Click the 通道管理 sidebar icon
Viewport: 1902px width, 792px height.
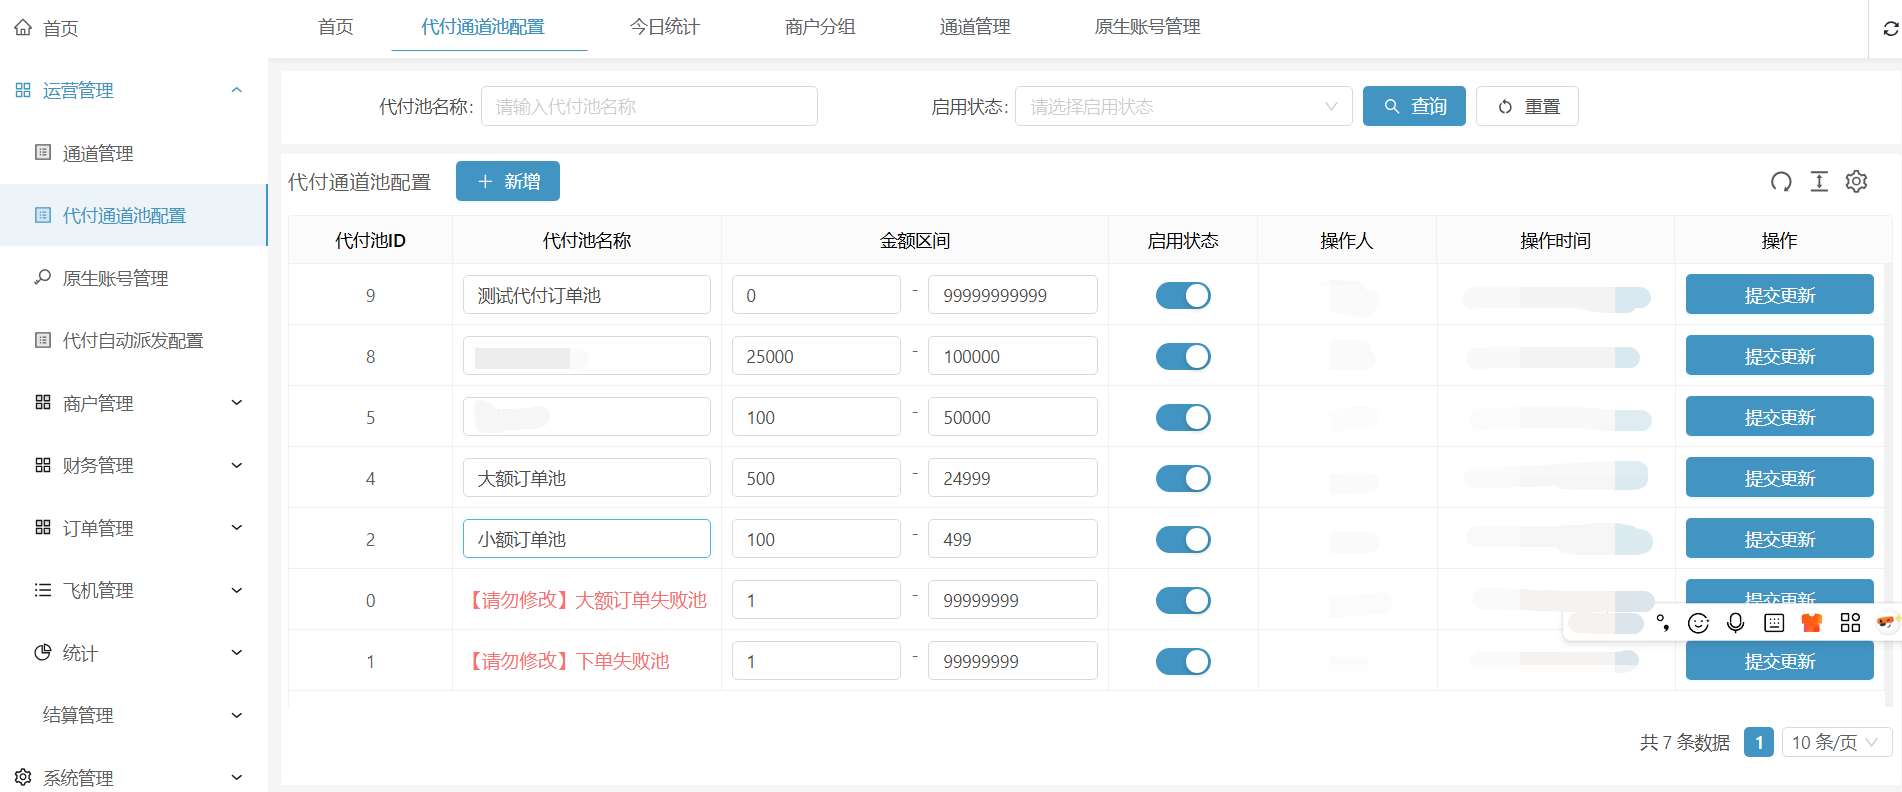43,152
